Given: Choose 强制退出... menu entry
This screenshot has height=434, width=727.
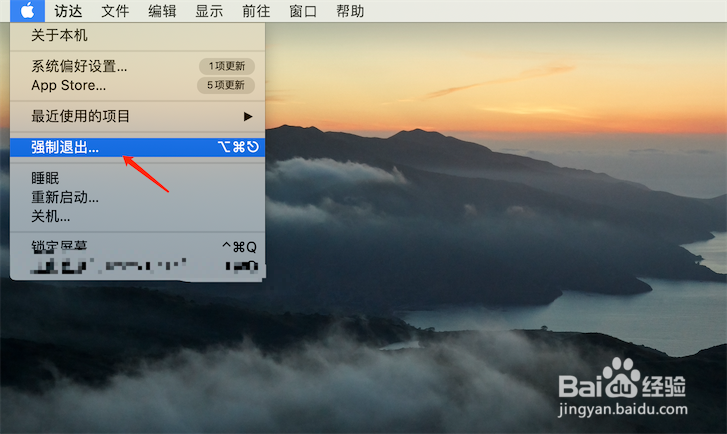Looking at the screenshot, I should point(138,147).
